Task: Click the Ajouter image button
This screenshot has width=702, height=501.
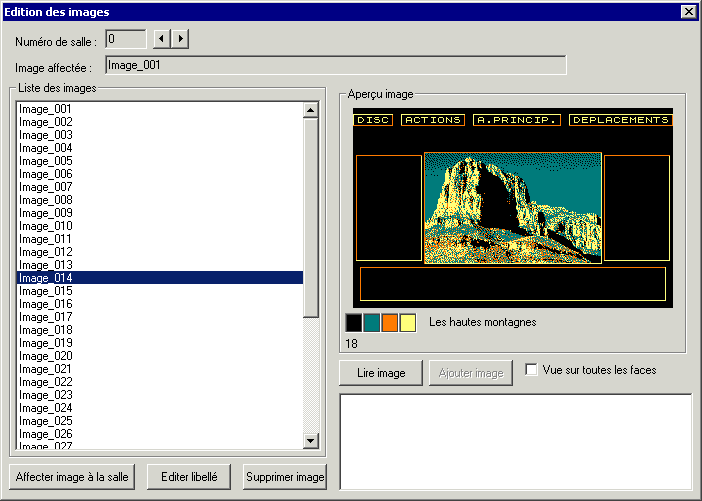Action: pyautogui.click(x=471, y=373)
